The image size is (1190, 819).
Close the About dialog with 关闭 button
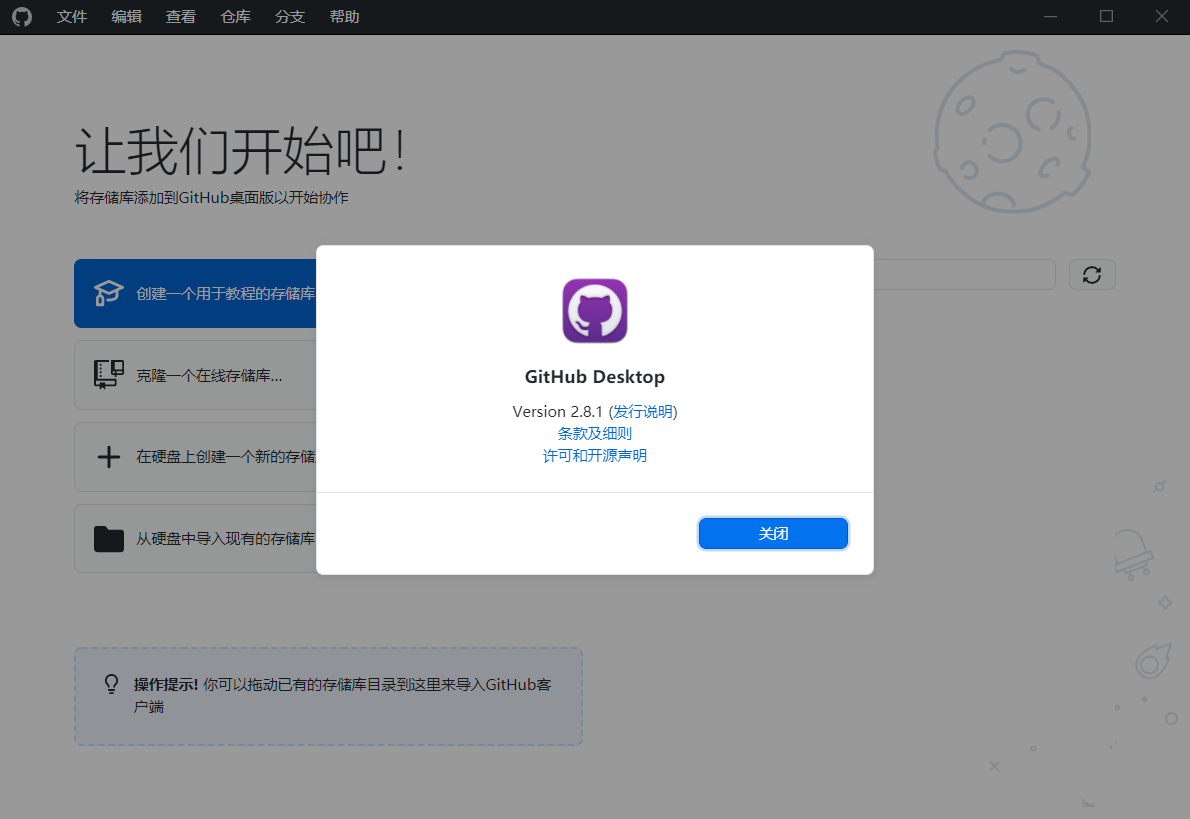(x=773, y=534)
